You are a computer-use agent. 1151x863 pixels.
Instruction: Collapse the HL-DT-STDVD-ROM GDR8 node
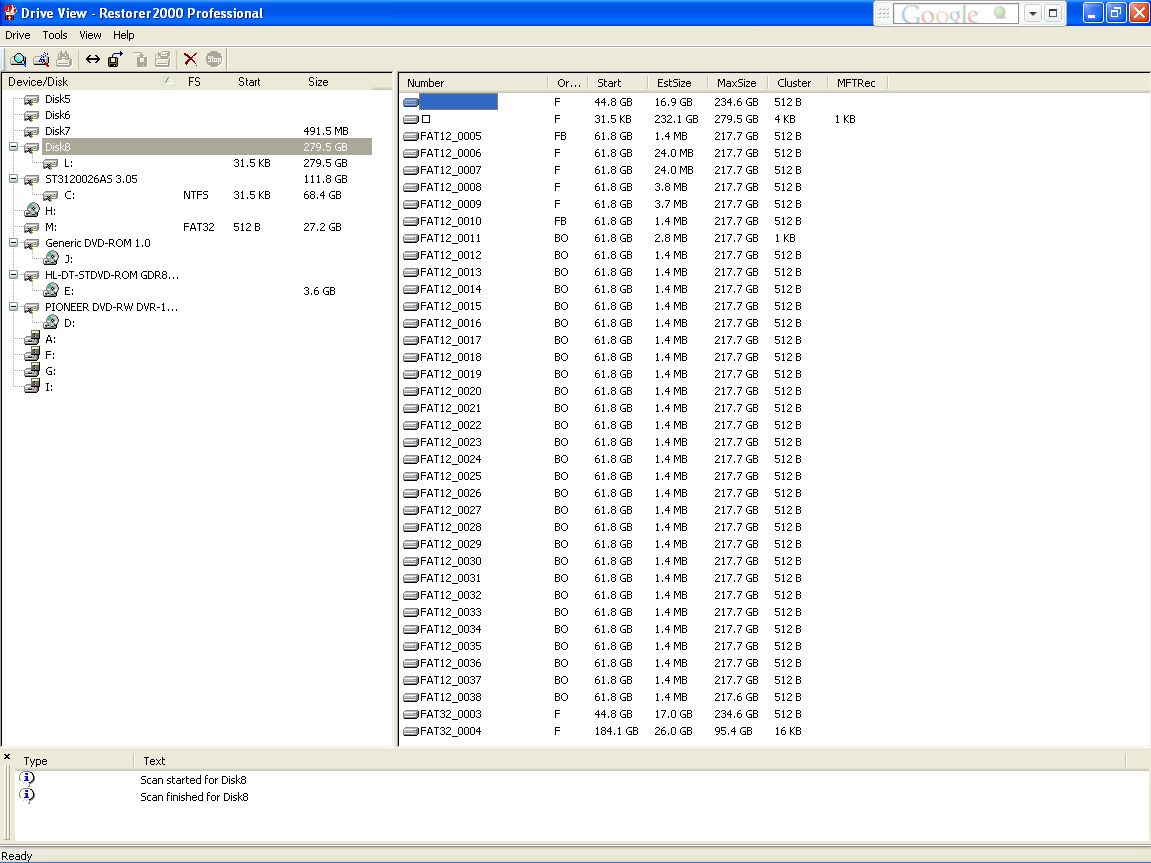(x=13, y=274)
